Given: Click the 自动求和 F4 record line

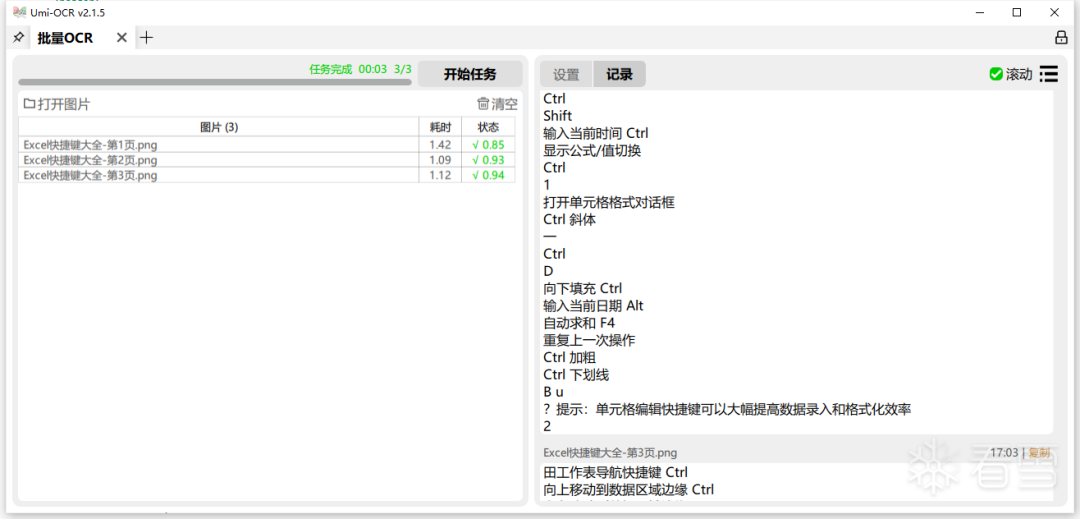Looking at the screenshot, I should 579,323.
